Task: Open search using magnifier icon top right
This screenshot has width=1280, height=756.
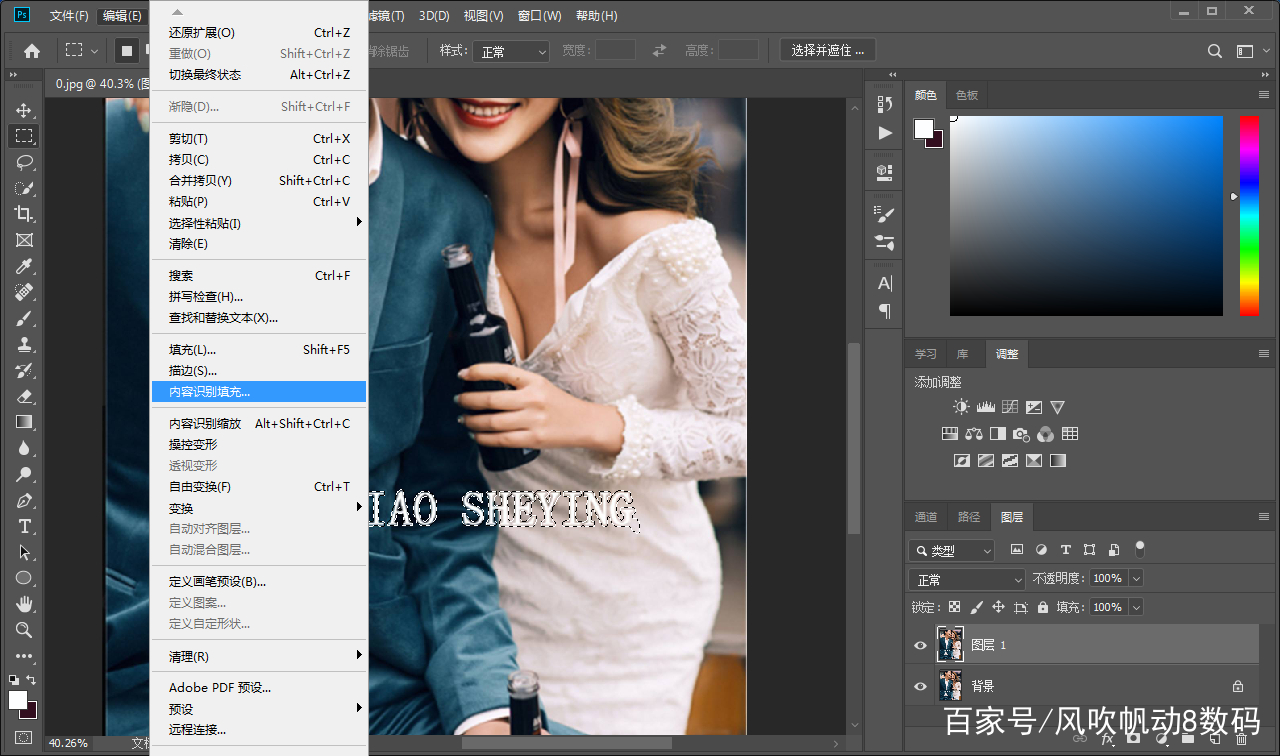Action: tap(1215, 51)
